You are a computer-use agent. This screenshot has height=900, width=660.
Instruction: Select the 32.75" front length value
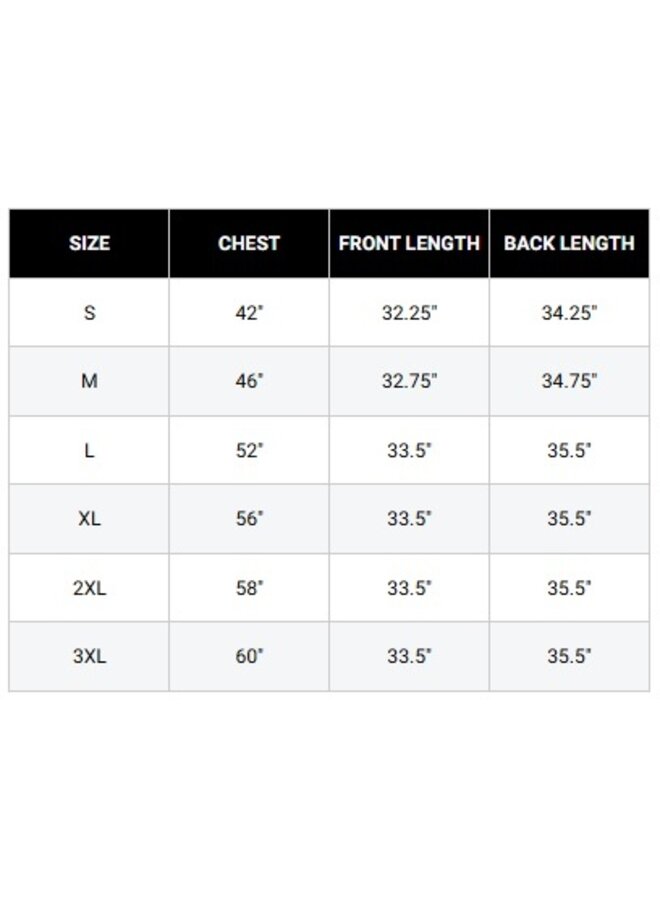point(409,381)
